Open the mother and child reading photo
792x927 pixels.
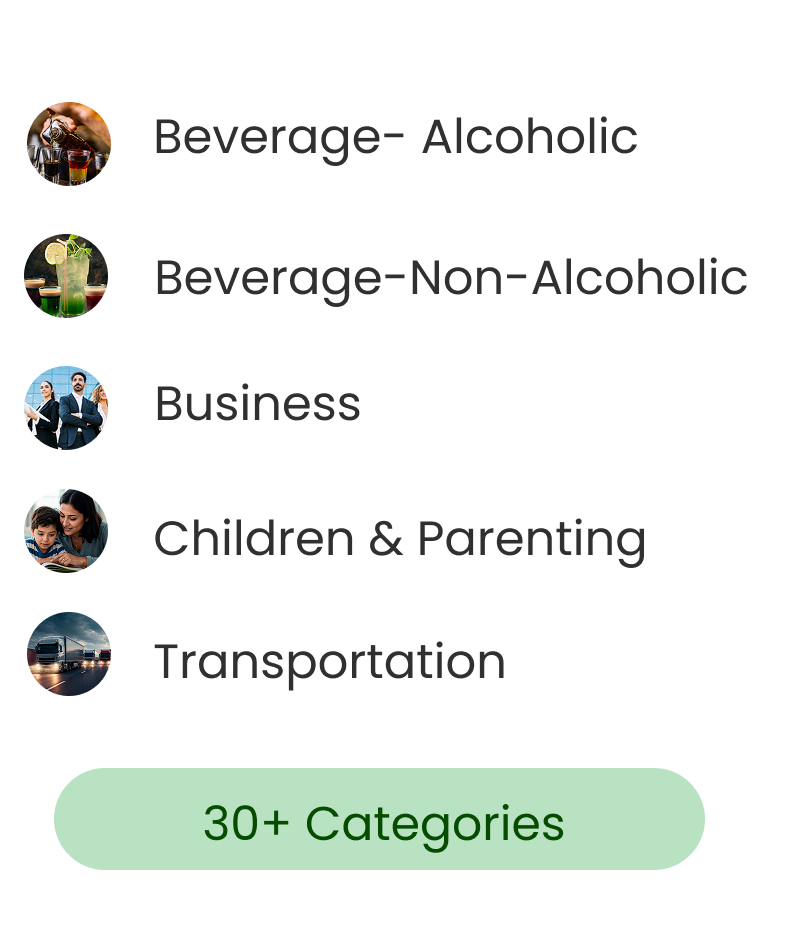[x=66, y=531]
